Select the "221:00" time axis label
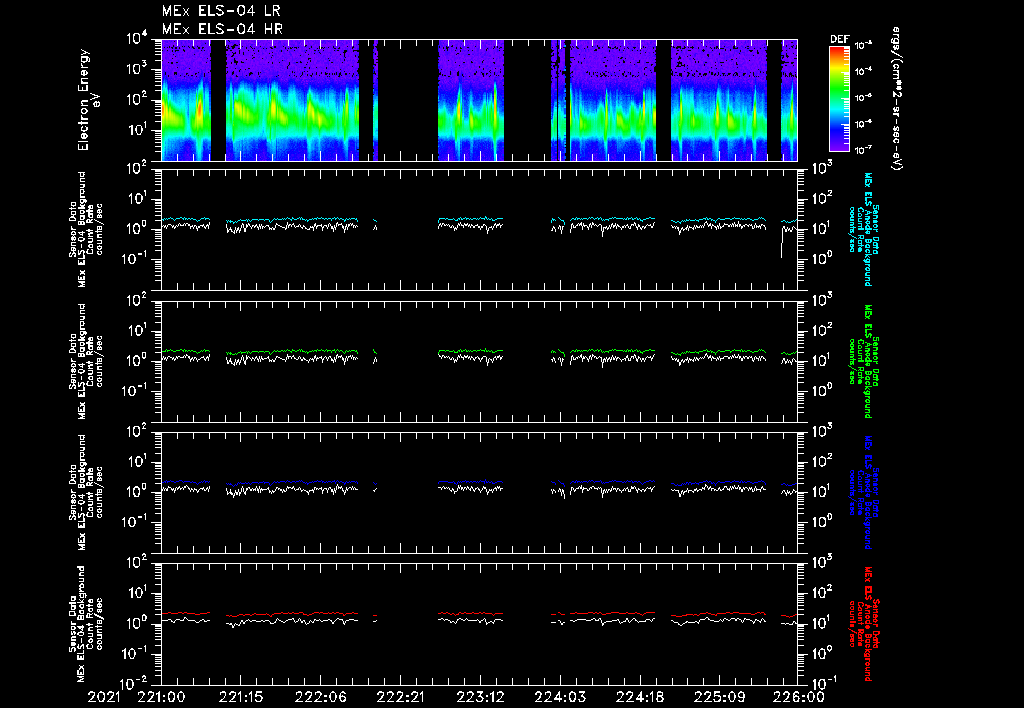 click(x=161, y=698)
